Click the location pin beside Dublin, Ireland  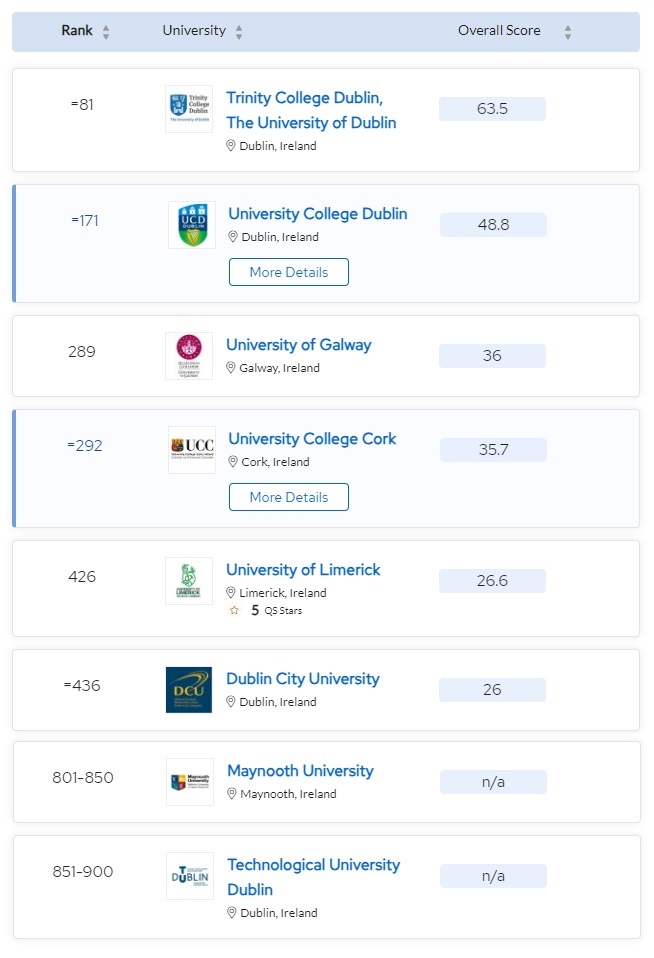tap(230, 146)
